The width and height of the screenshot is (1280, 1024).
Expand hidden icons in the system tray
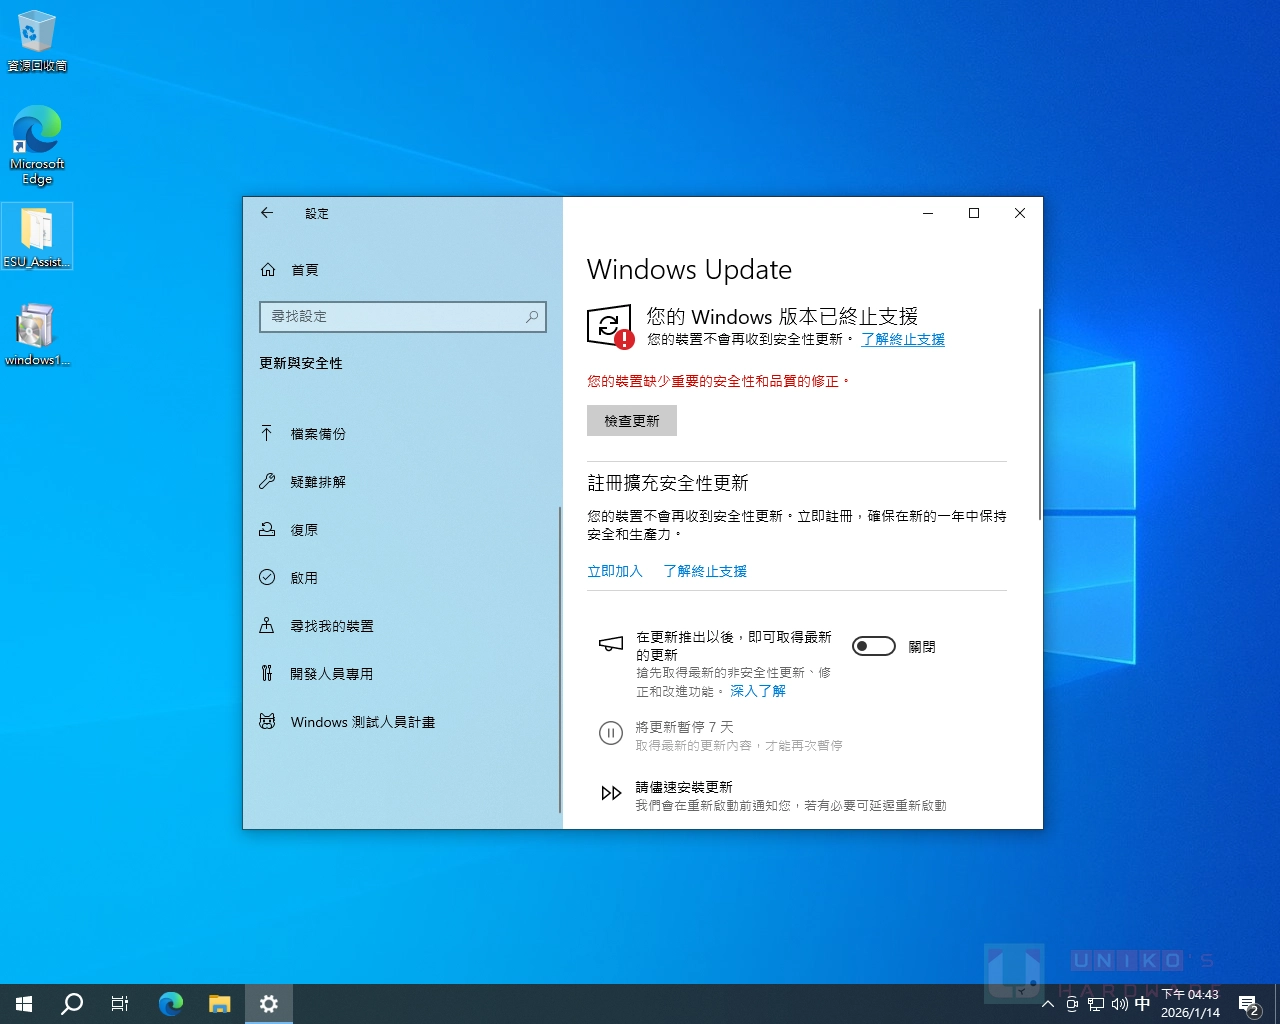(1047, 1004)
